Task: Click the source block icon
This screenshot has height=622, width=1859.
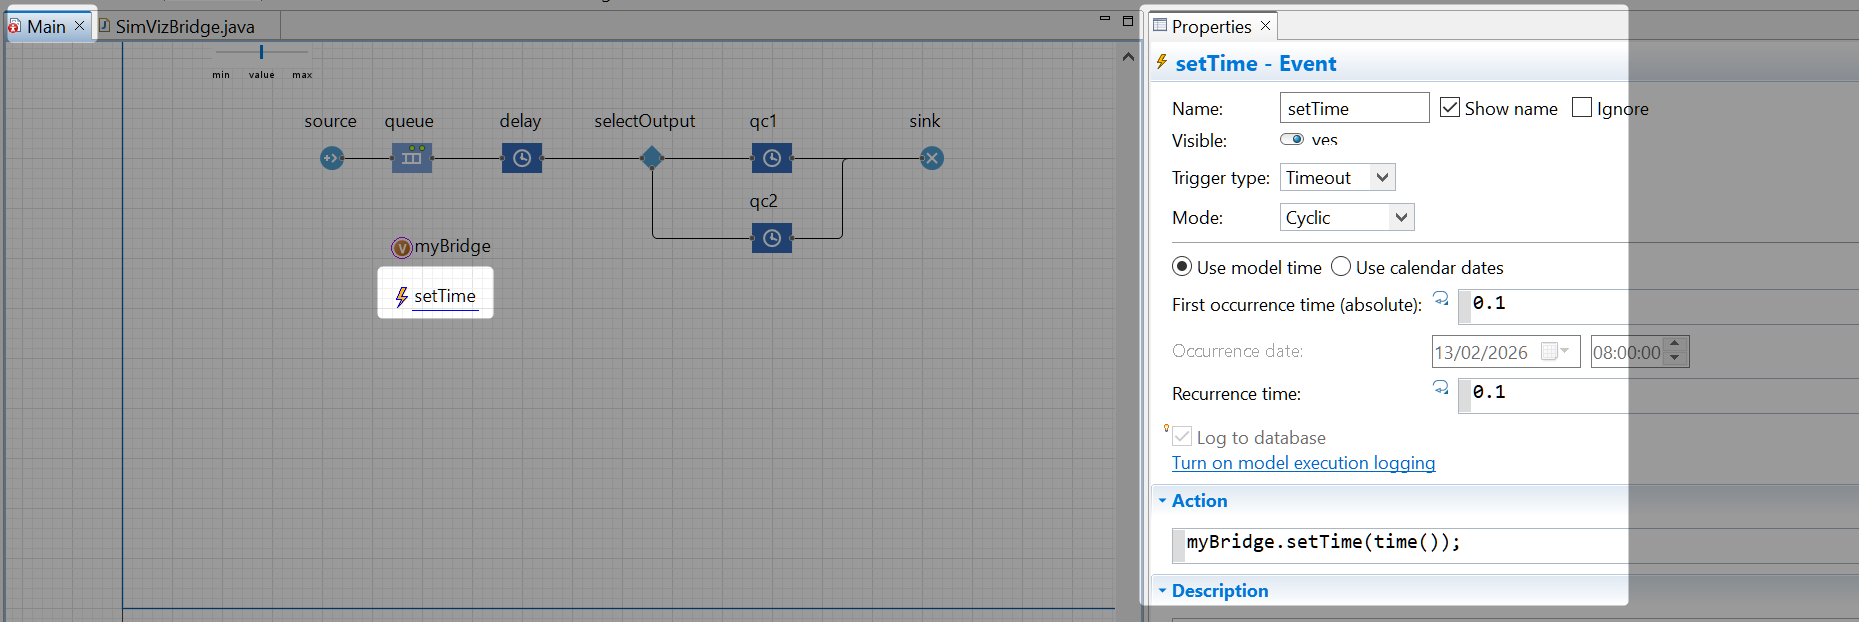Action: (332, 158)
